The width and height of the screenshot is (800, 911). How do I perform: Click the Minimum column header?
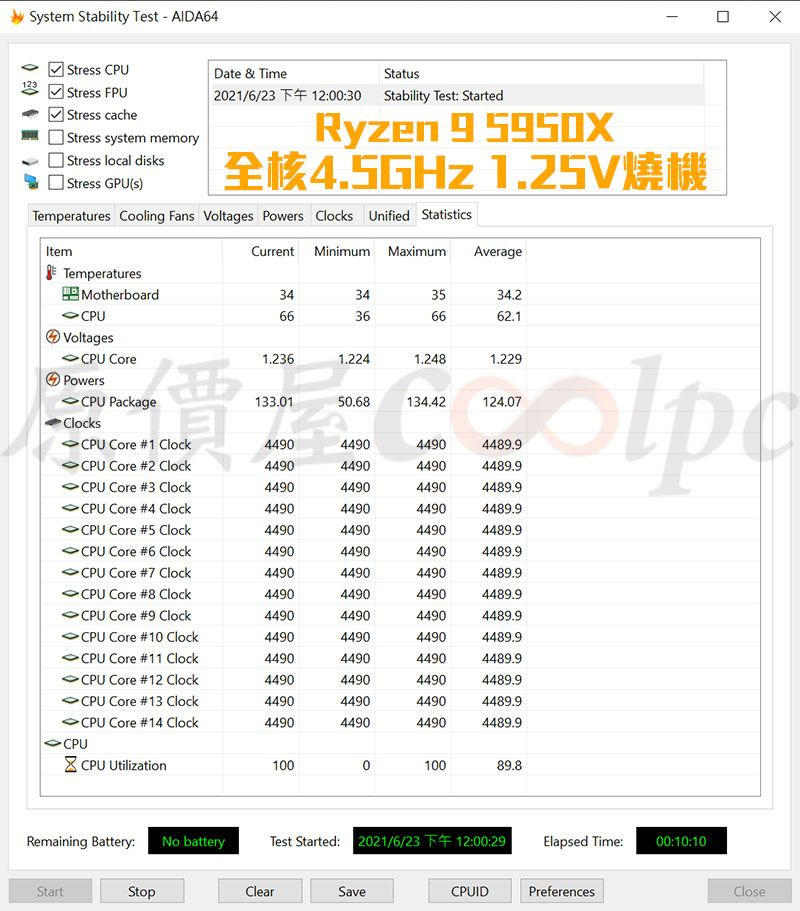337,251
